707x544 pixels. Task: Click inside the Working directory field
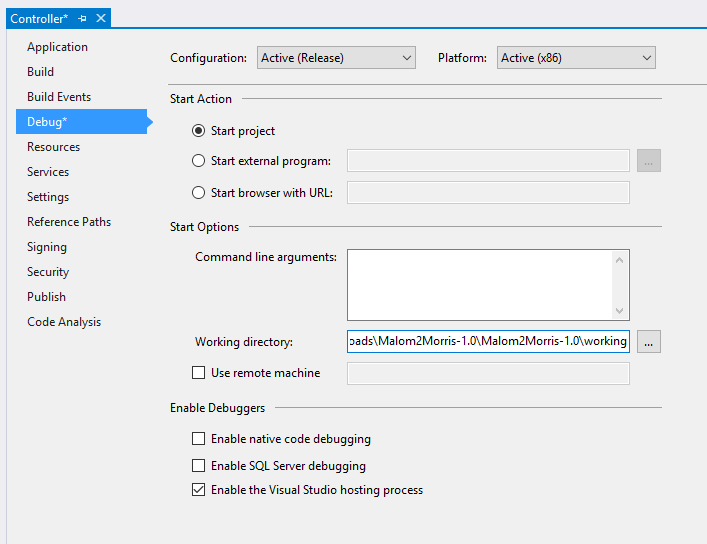488,342
